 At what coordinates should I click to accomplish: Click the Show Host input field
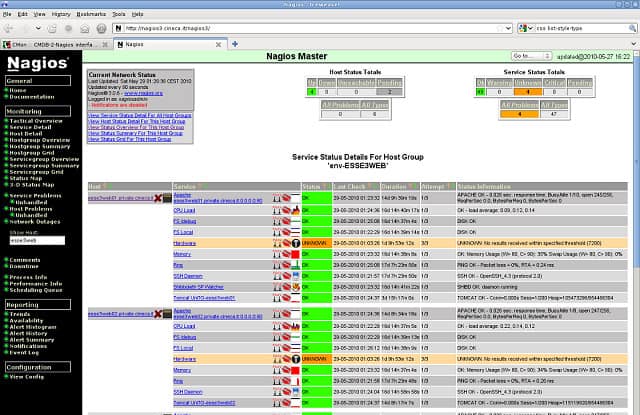pyautogui.click(x=37, y=240)
